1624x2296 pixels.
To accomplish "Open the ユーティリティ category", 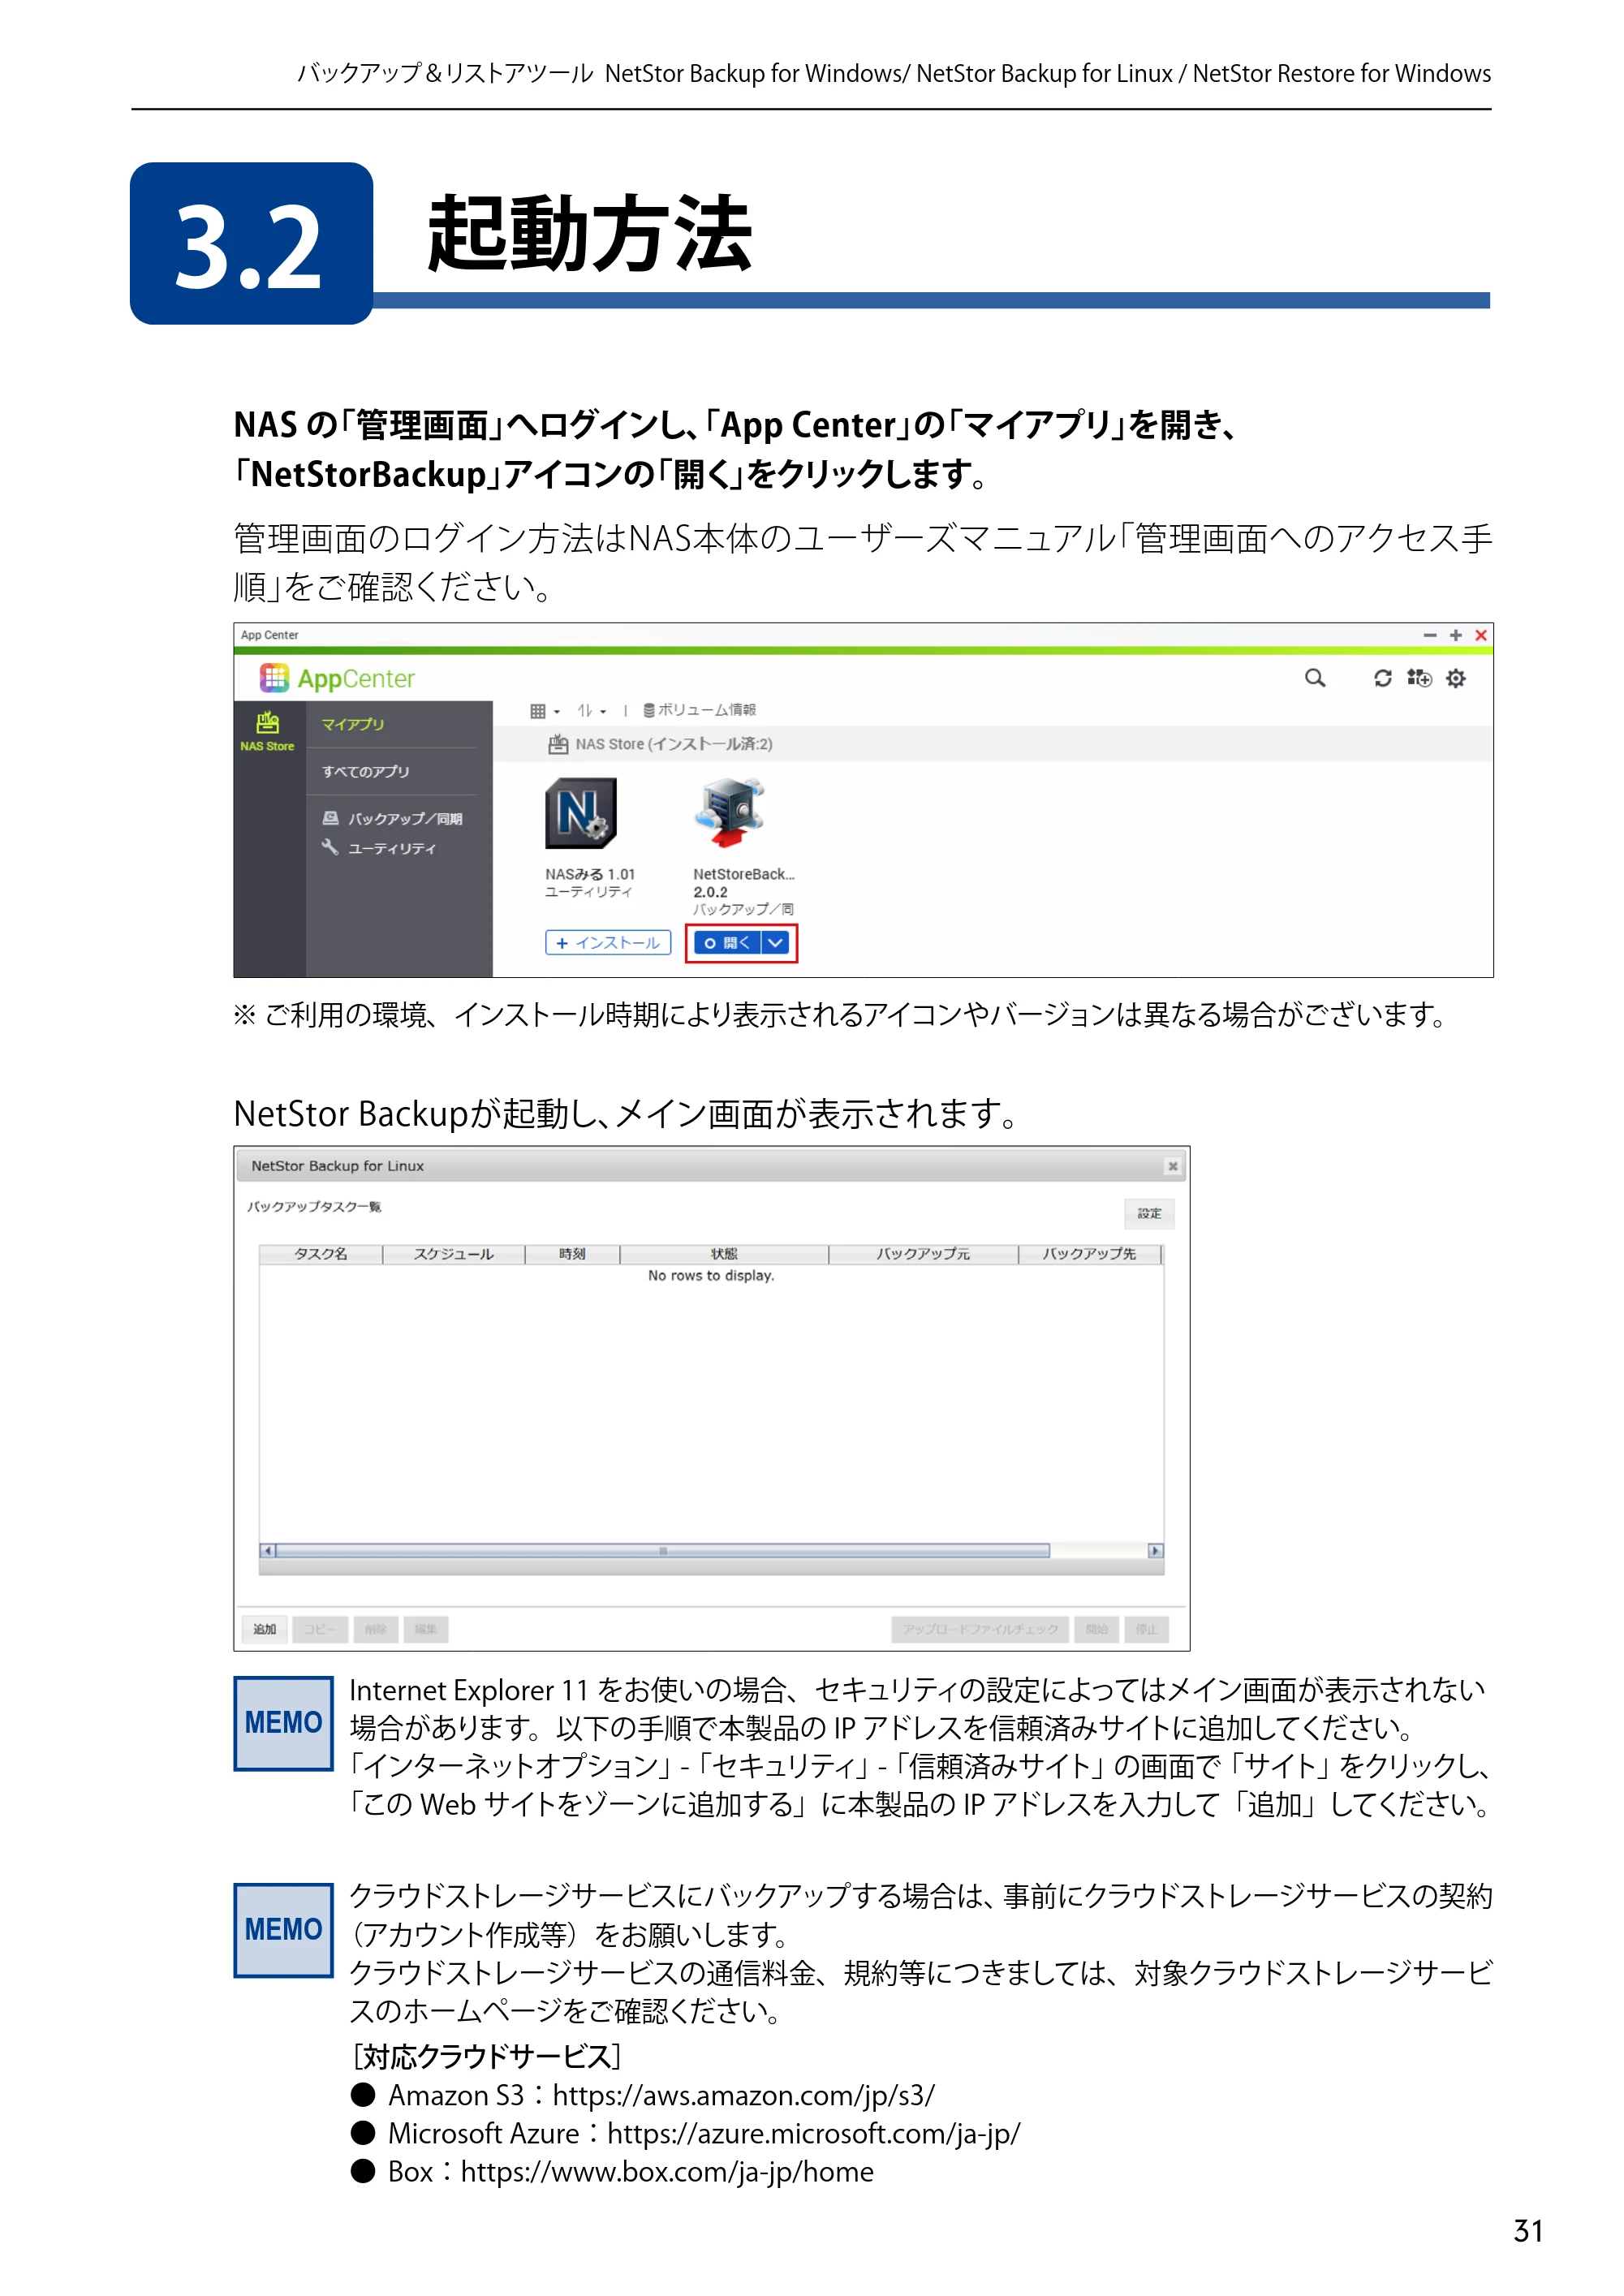I will 379,848.
